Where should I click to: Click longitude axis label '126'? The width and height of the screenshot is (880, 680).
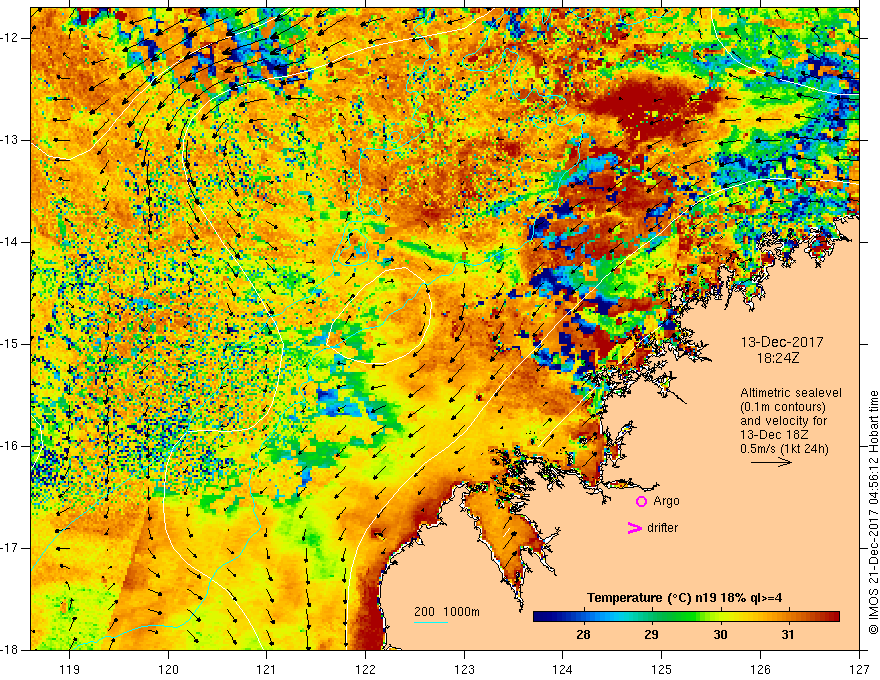click(760, 669)
